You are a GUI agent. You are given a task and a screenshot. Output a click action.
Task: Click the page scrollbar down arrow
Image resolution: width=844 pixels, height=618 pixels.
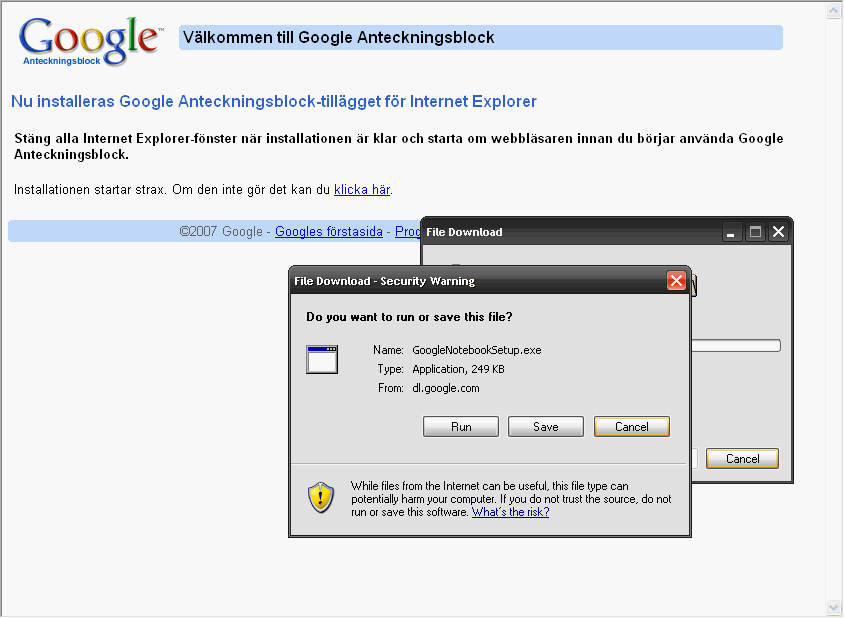[834, 607]
